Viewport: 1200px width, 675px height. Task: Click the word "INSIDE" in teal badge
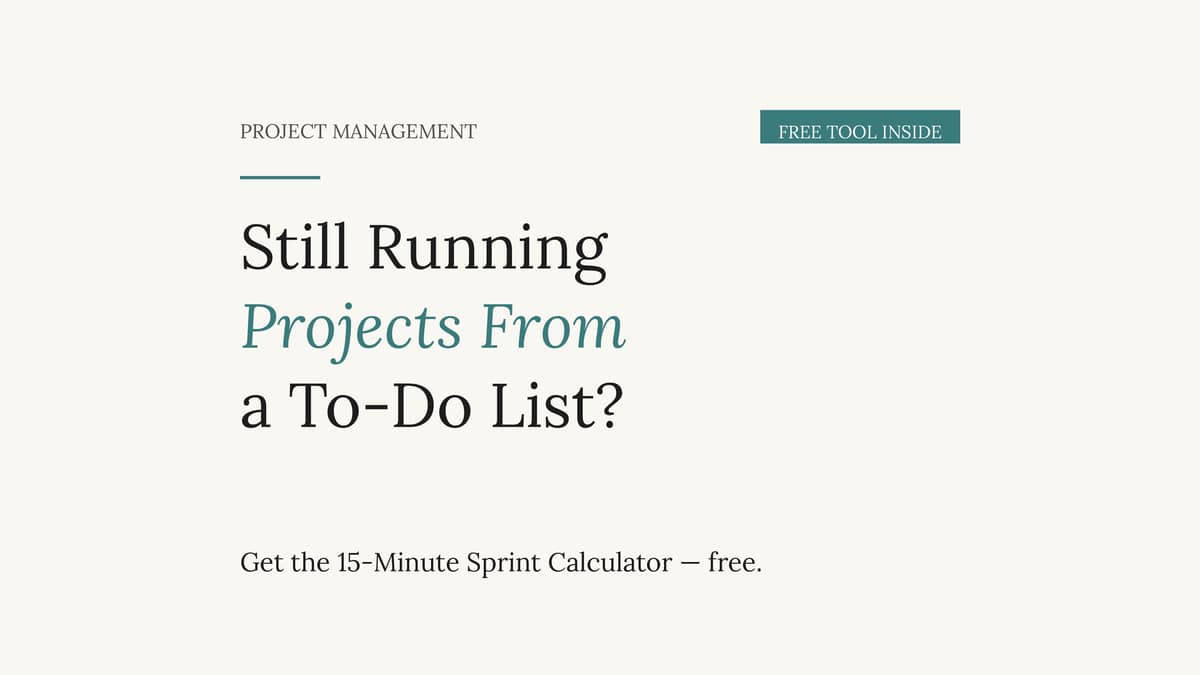point(911,132)
